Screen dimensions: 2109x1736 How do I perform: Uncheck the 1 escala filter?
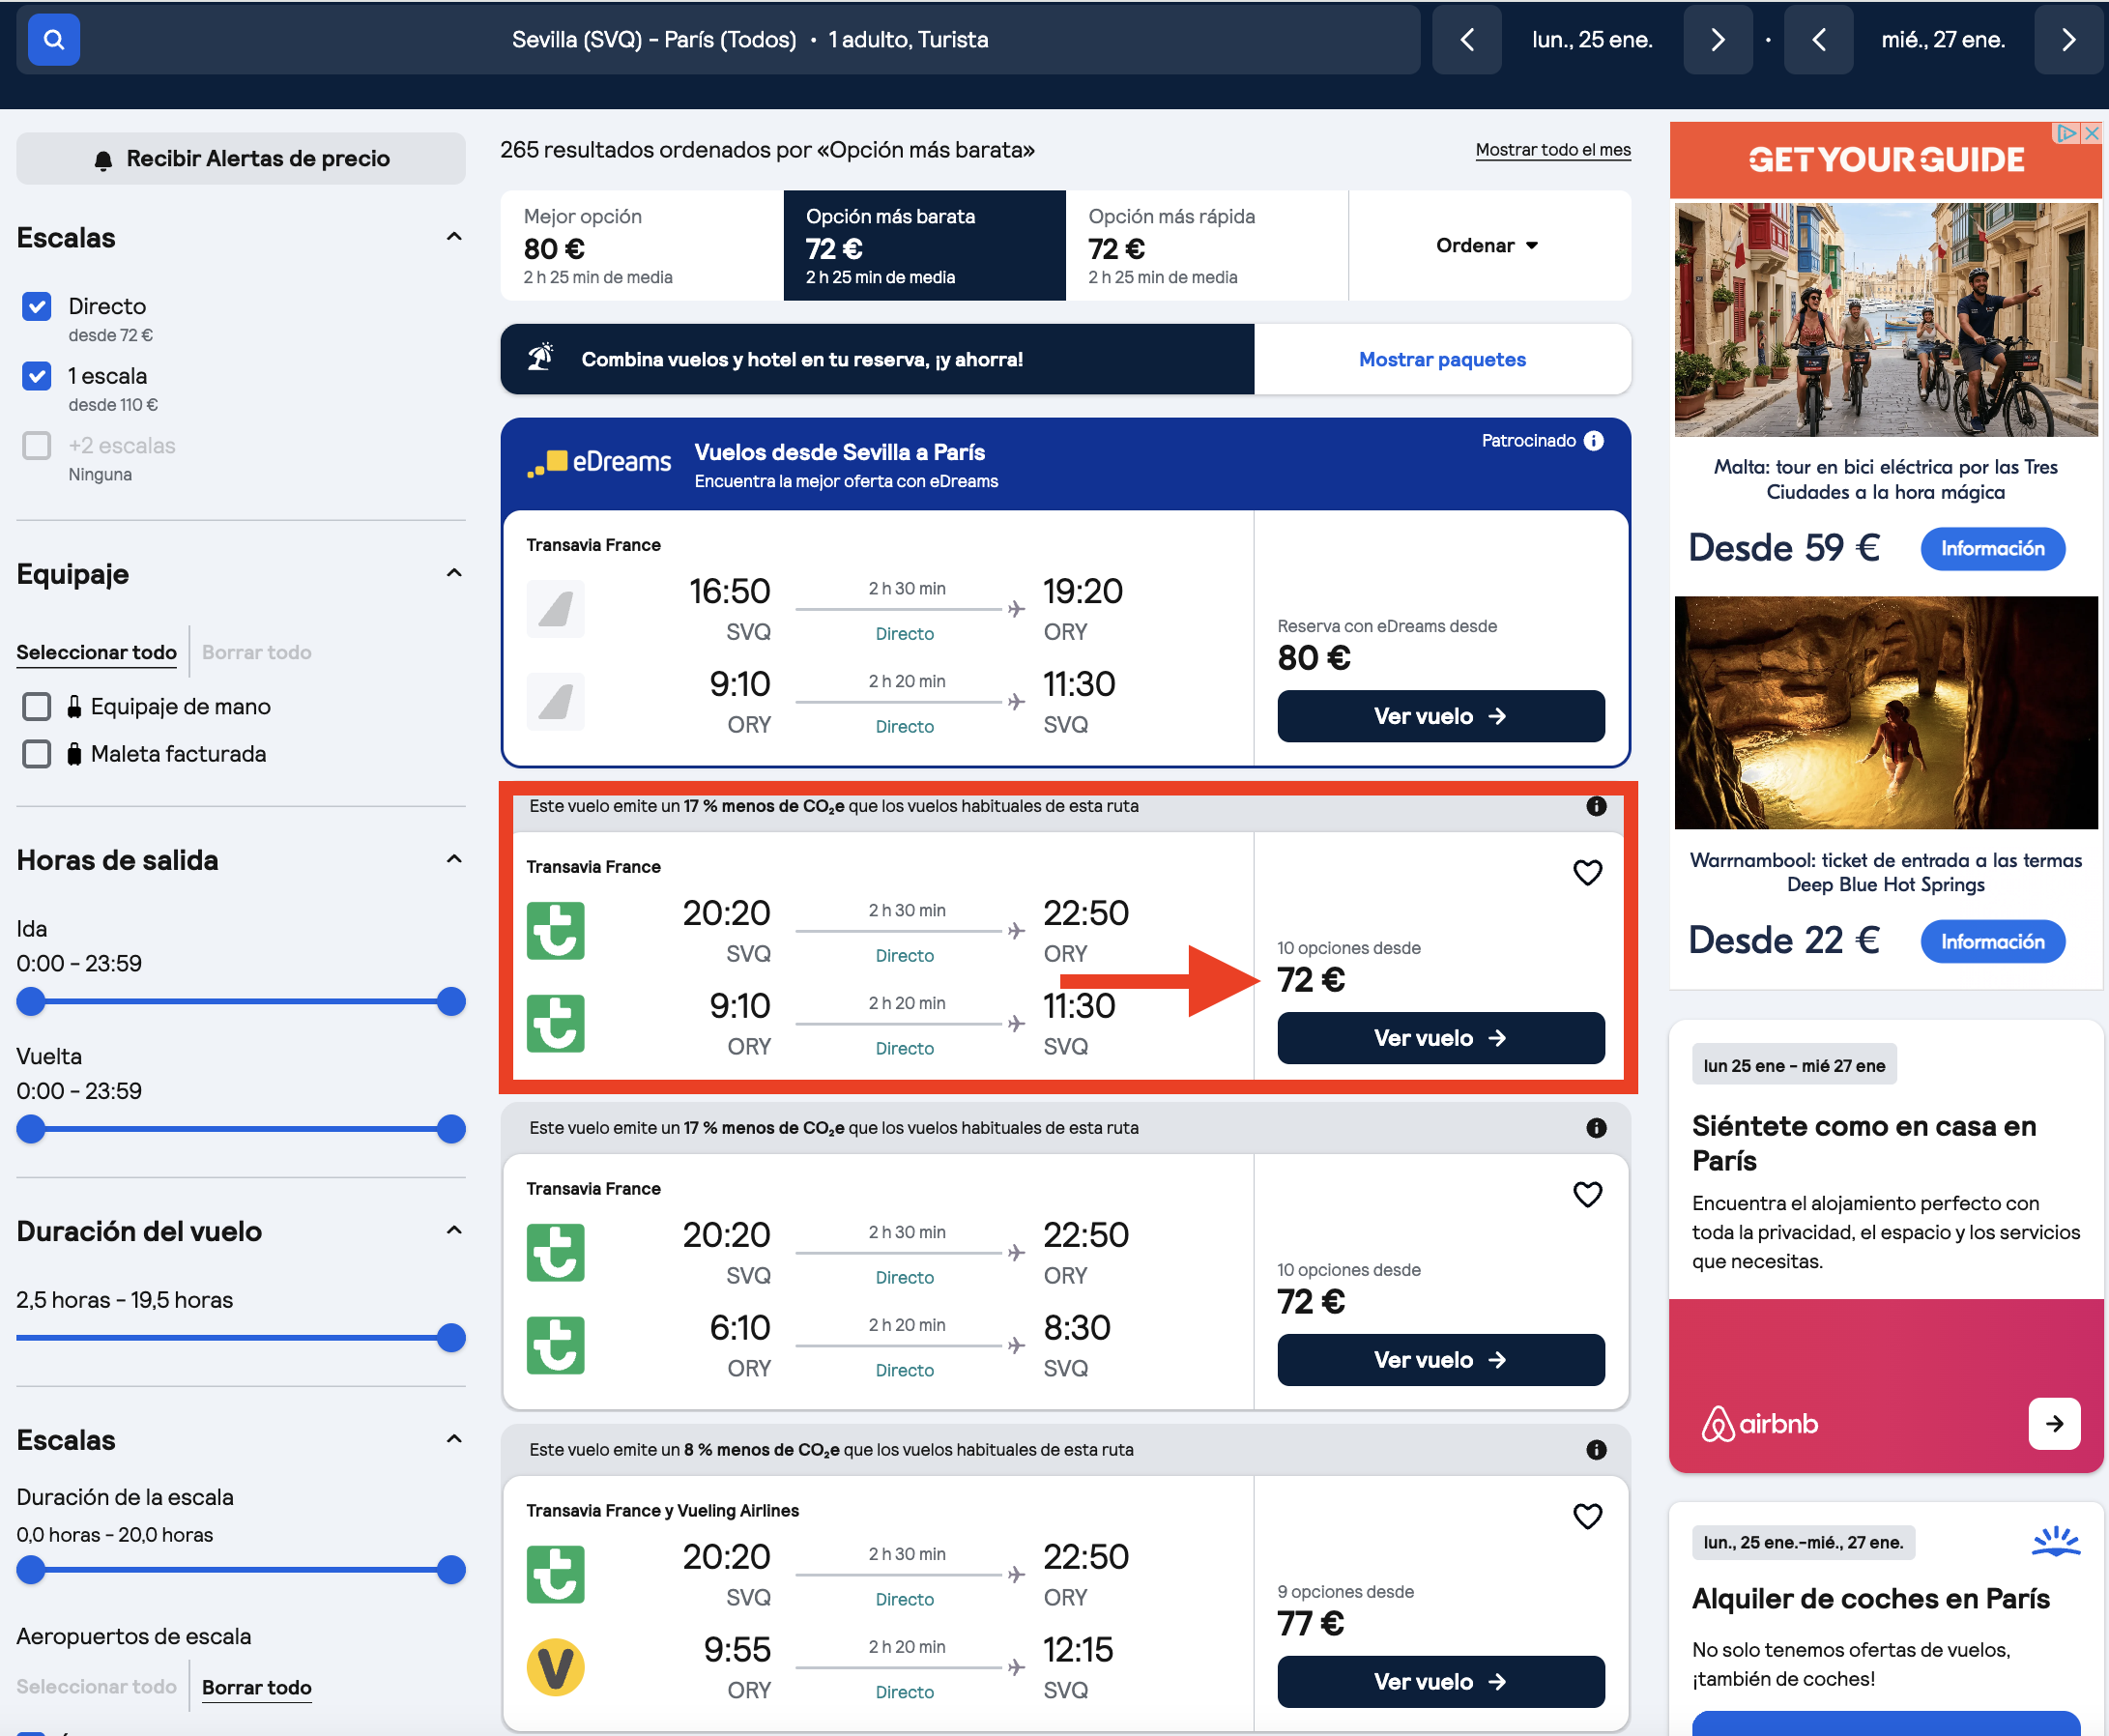pyautogui.click(x=37, y=377)
